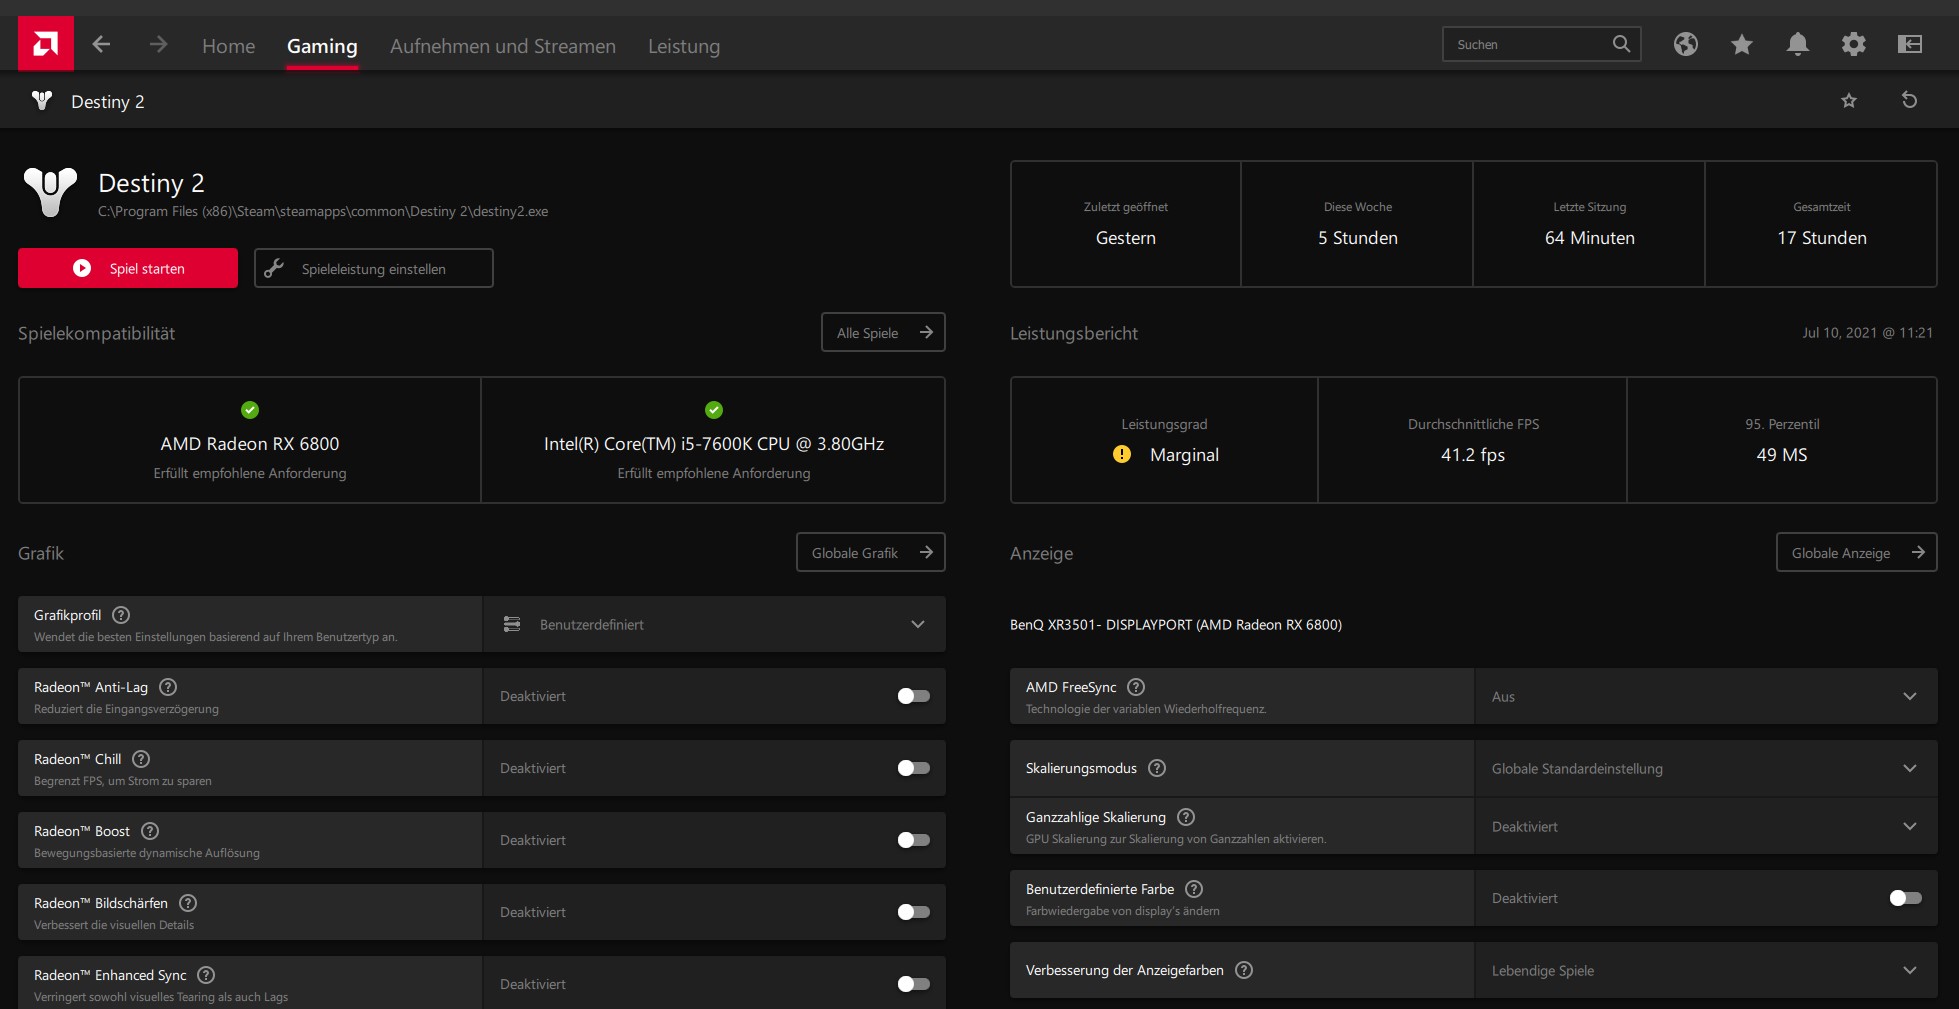Screen dimensions: 1959x1009
Task: Show help for Radeon Enhanced Sync
Action: click(206, 975)
